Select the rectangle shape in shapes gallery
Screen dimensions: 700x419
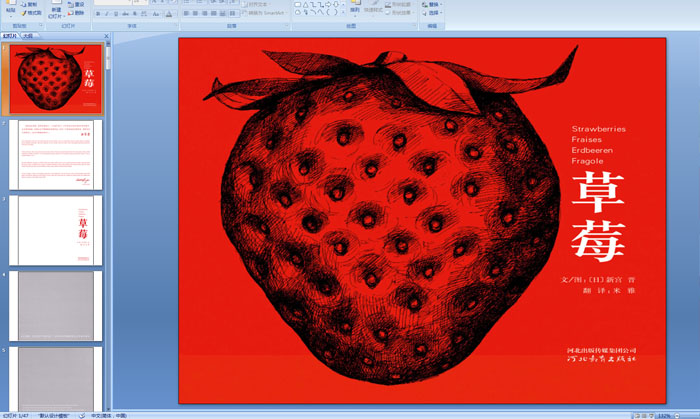coord(297,4)
